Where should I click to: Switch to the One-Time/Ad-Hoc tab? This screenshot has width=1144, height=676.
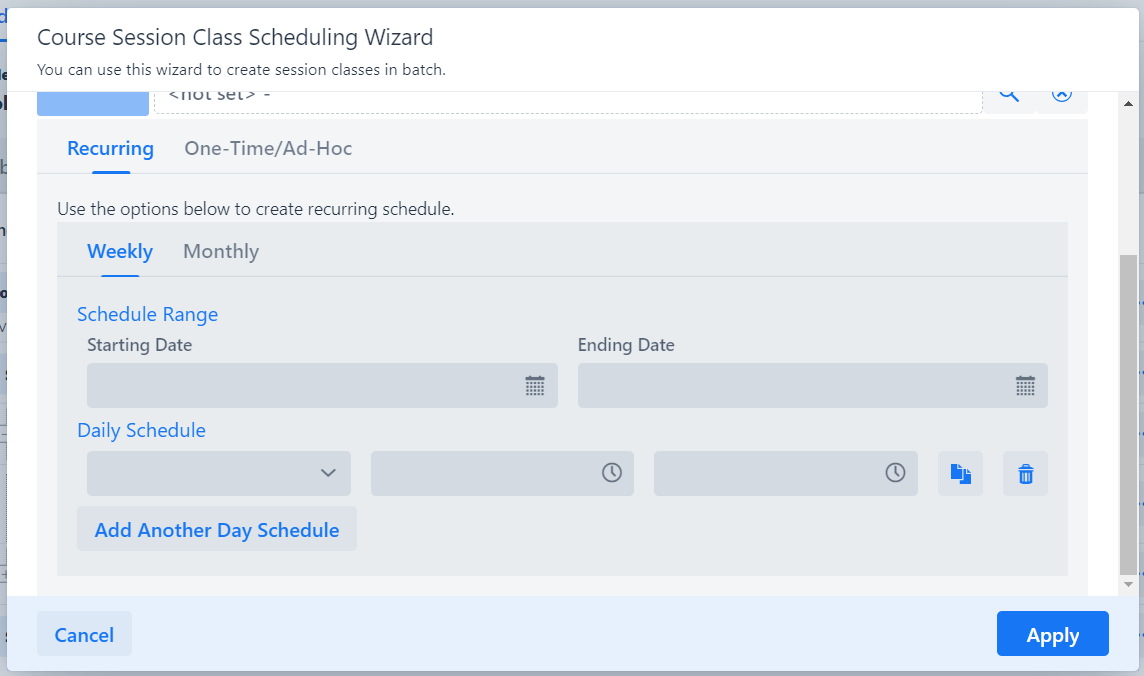tap(268, 149)
